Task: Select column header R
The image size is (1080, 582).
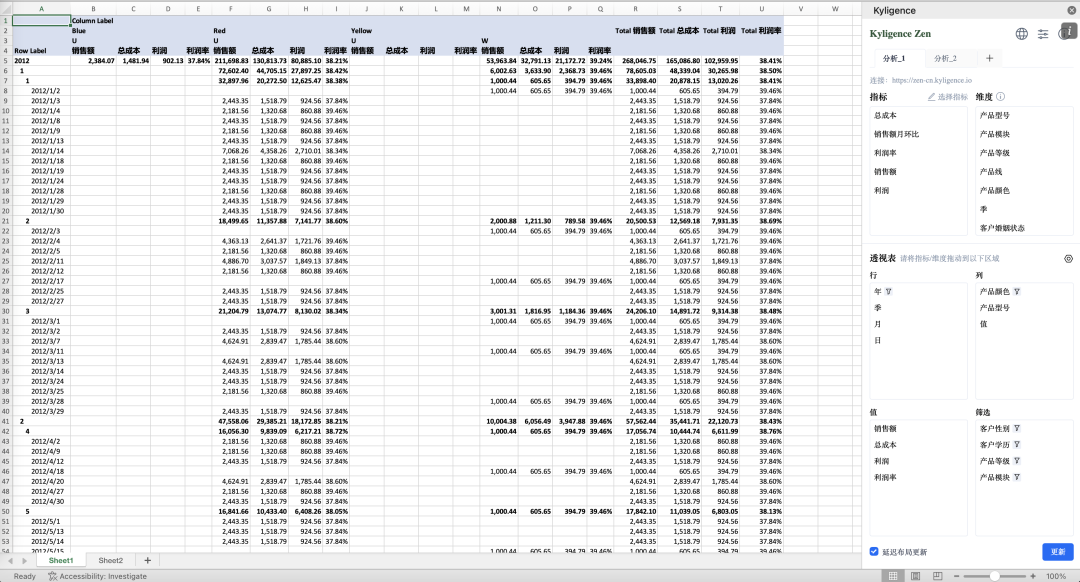Action: (x=635, y=9)
